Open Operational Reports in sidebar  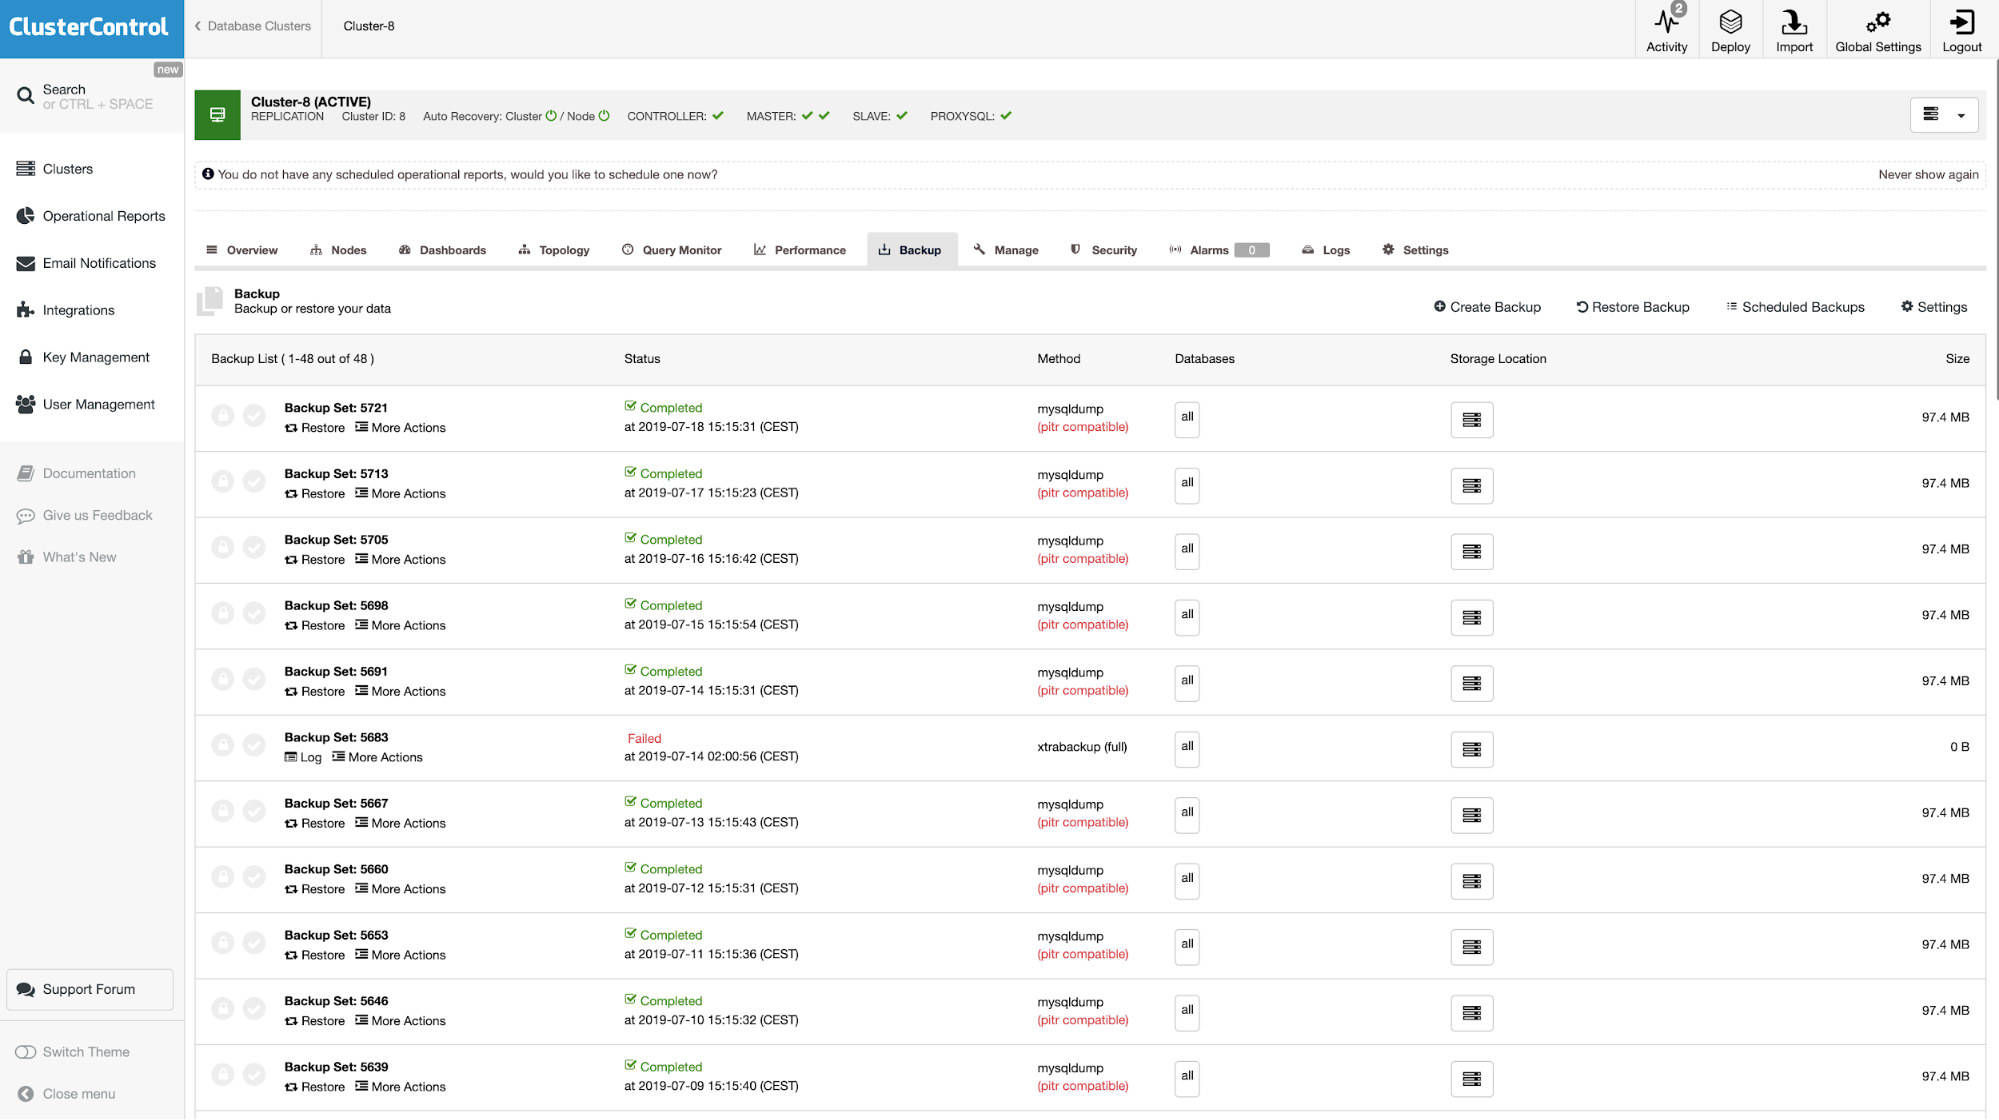[92, 216]
